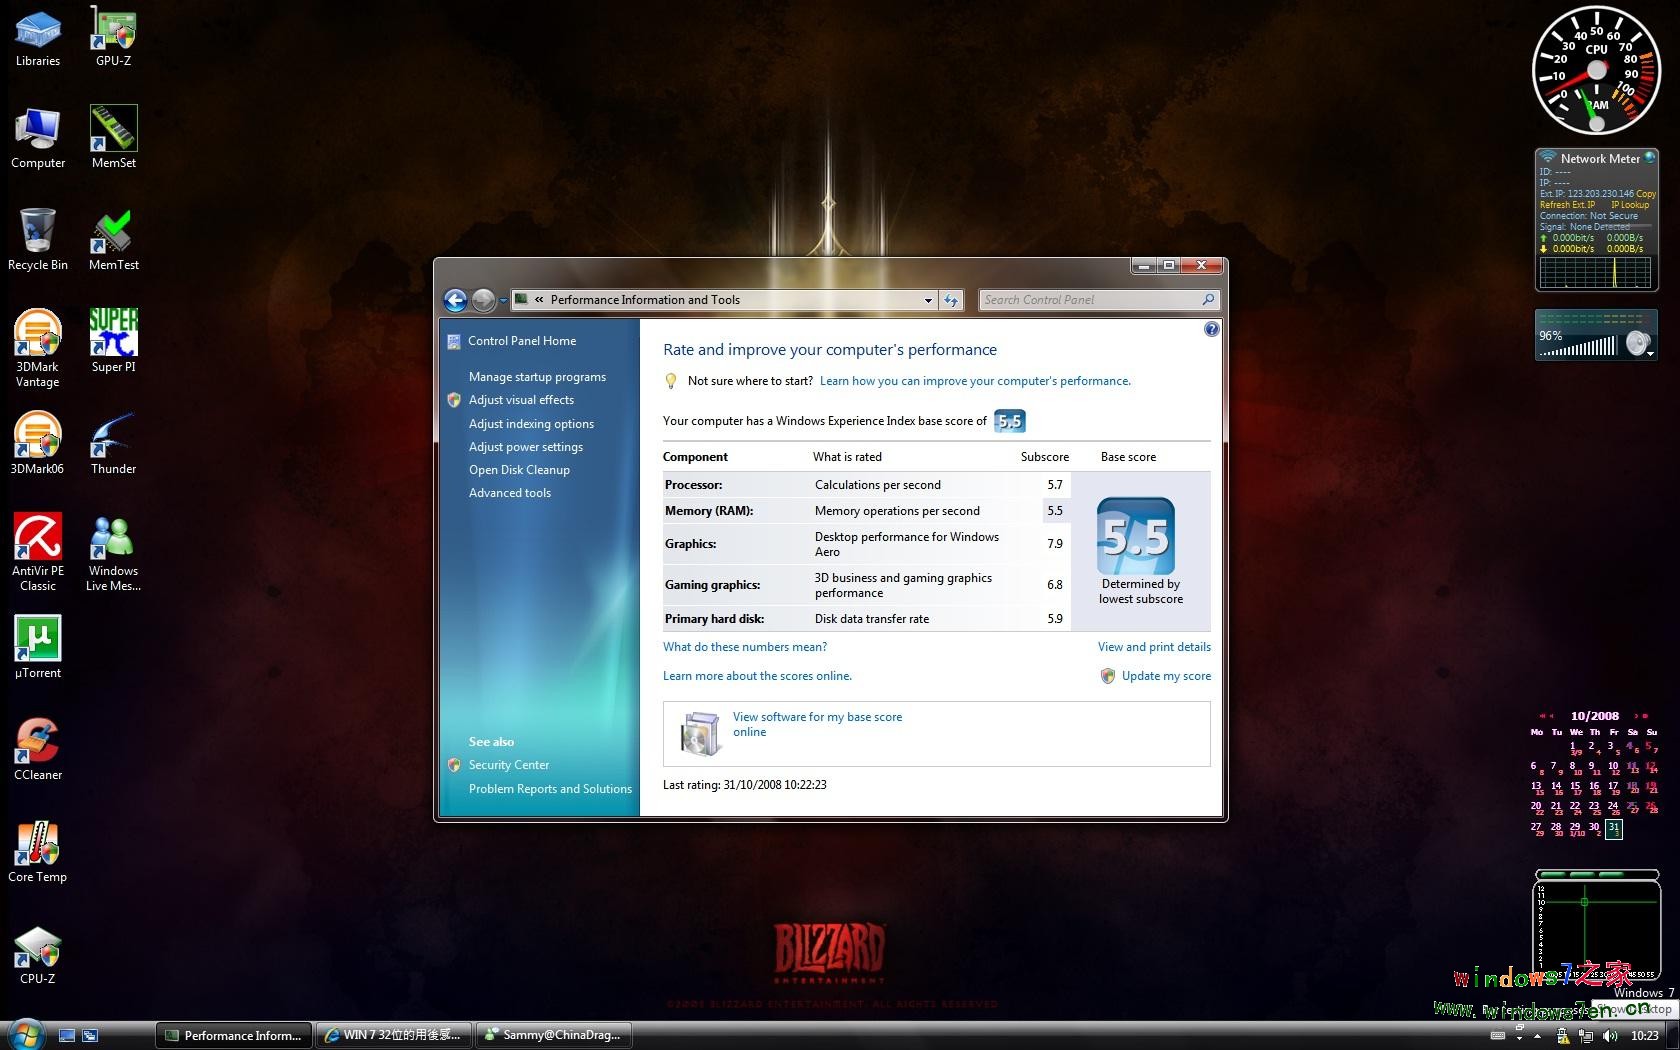Click the Graphics row subscore 7.9
This screenshot has width=1680, height=1050.
point(1055,544)
